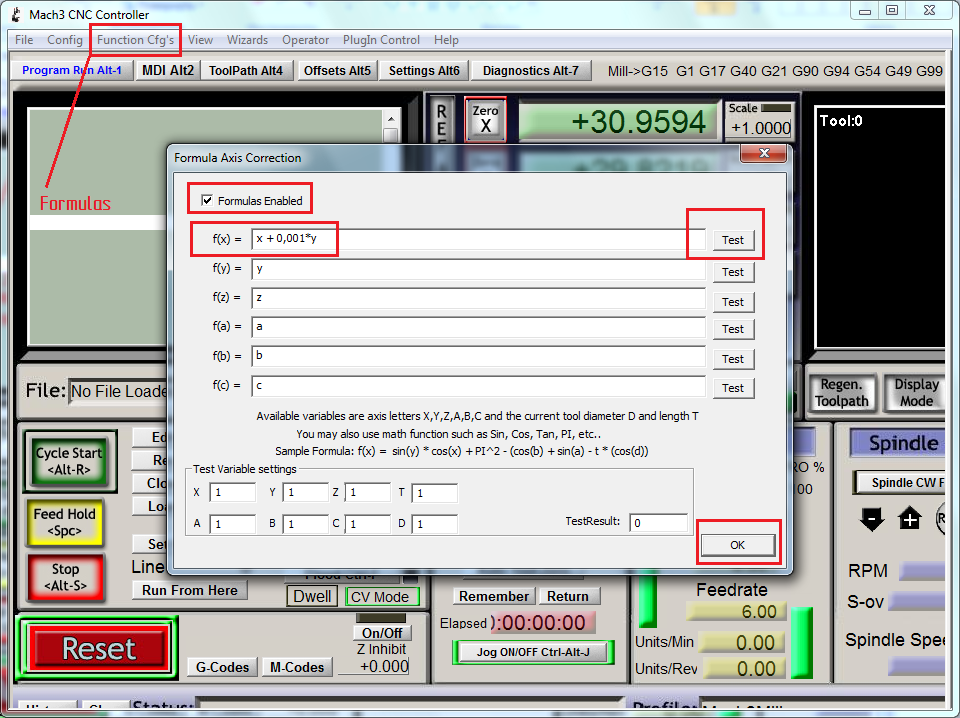The image size is (960, 718).
Task: Click the X axis DRO value +30.9594
Action: click(618, 121)
